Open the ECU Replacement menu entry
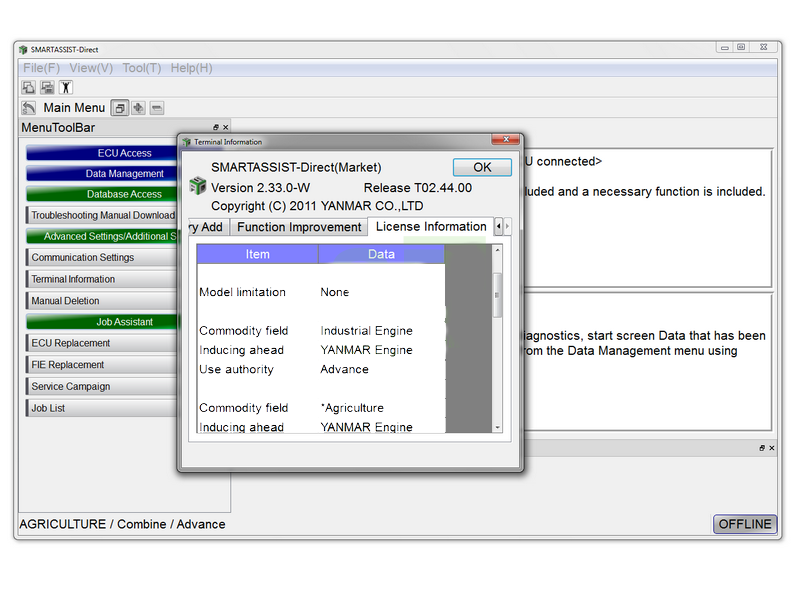 tap(102, 343)
